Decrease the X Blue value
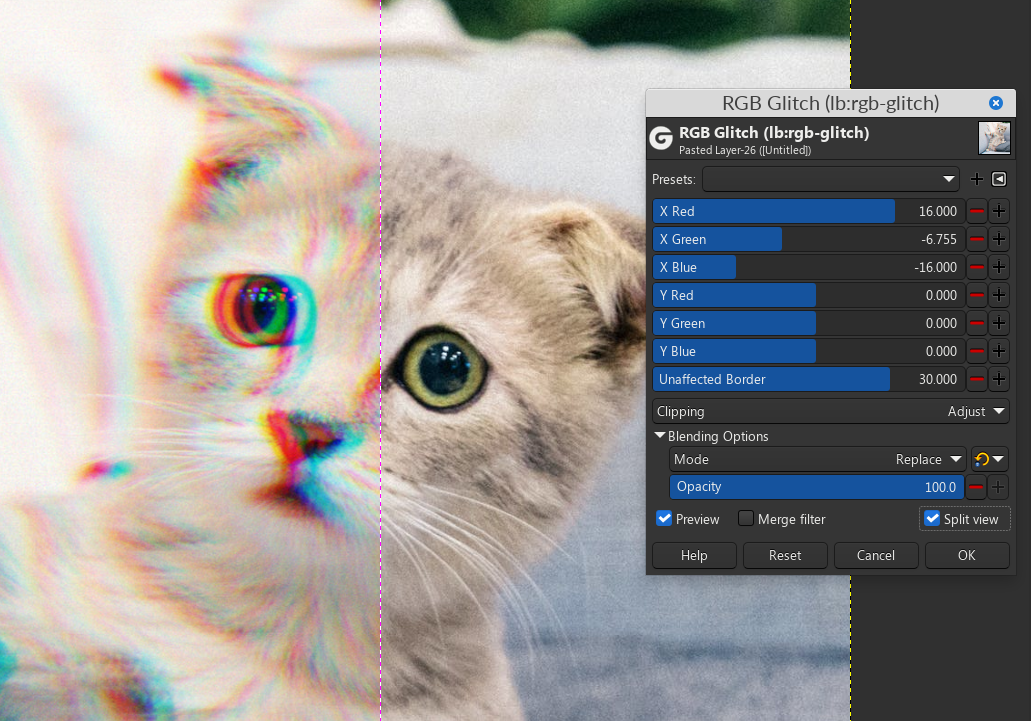The width and height of the screenshot is (1031, 721). coord(976,267)
